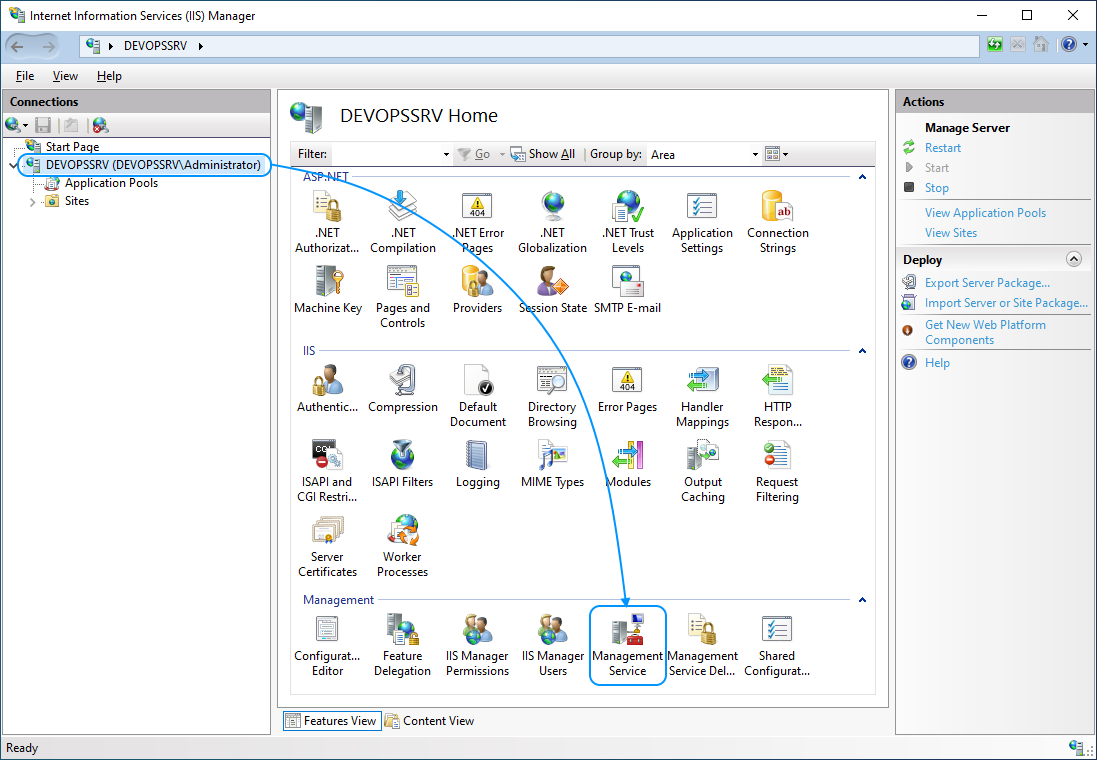Open Feature Delegation
1097x760 pixels.
402,645
